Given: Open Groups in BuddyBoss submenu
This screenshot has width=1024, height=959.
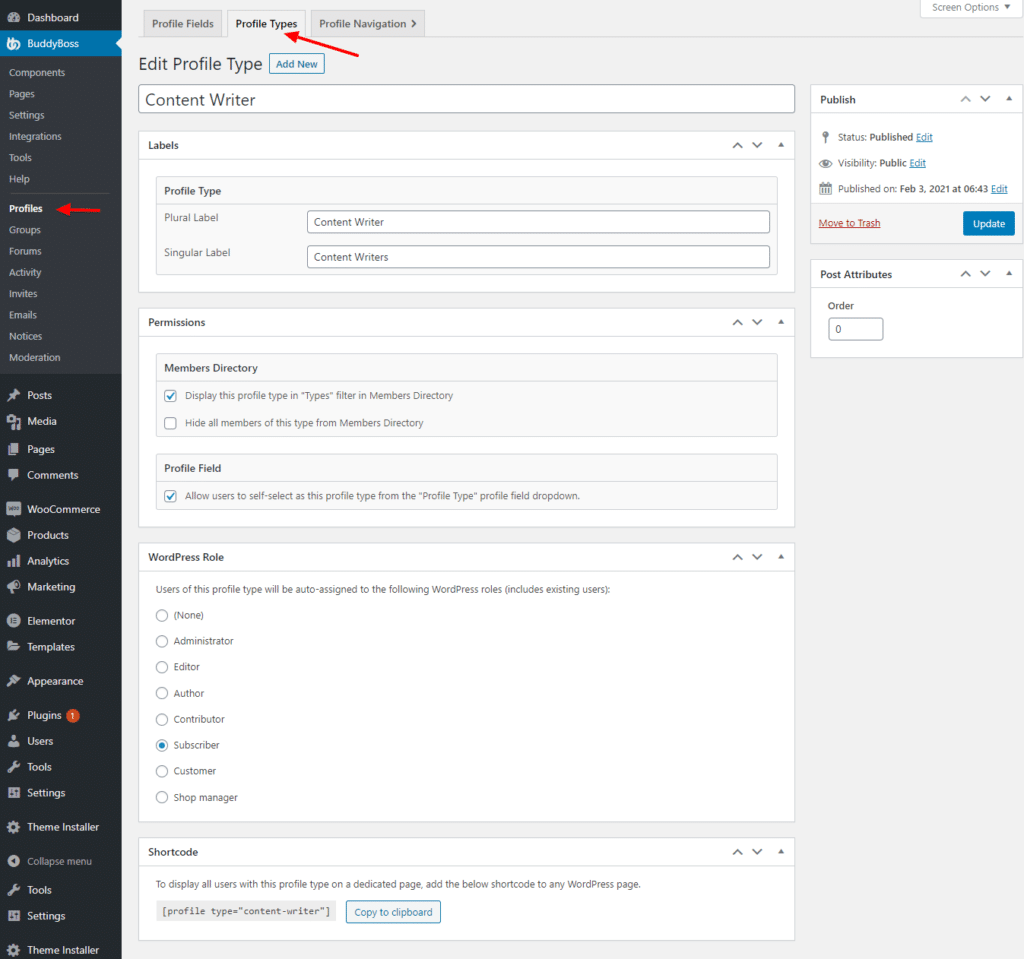Looking at the screenshot, I should [25, 230].
